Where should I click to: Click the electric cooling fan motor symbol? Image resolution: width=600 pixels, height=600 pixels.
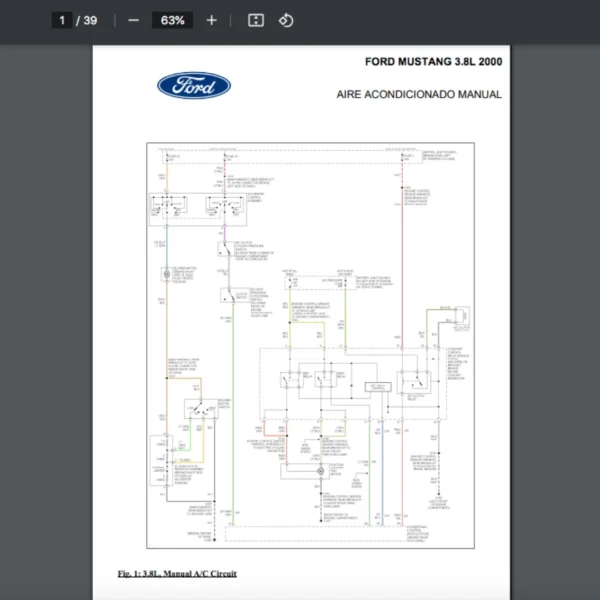tap(321, 468)
